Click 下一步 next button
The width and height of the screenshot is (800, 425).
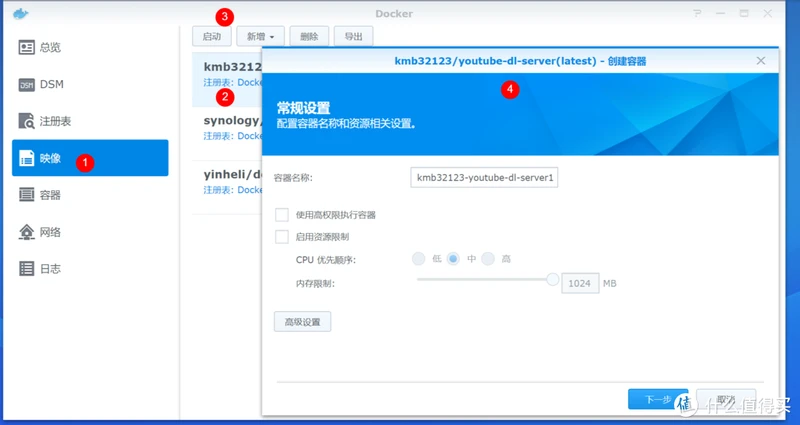(658, 399)
